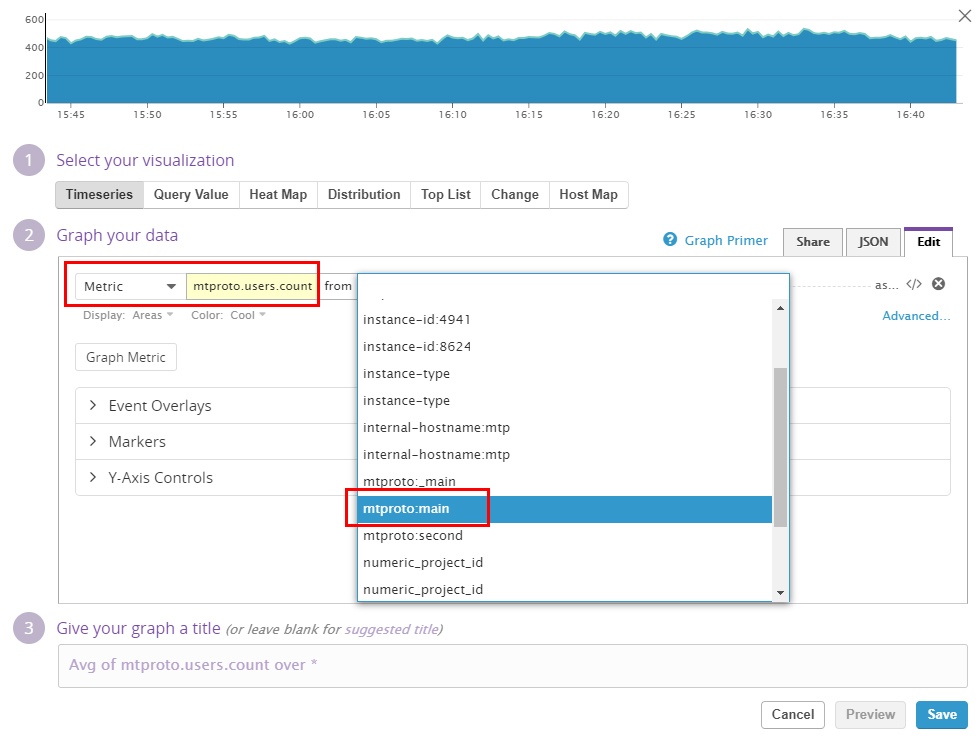This screenshot has height=742, width=980.
Task: Open the Graph Primer help icon
Action: pos(670,239)
